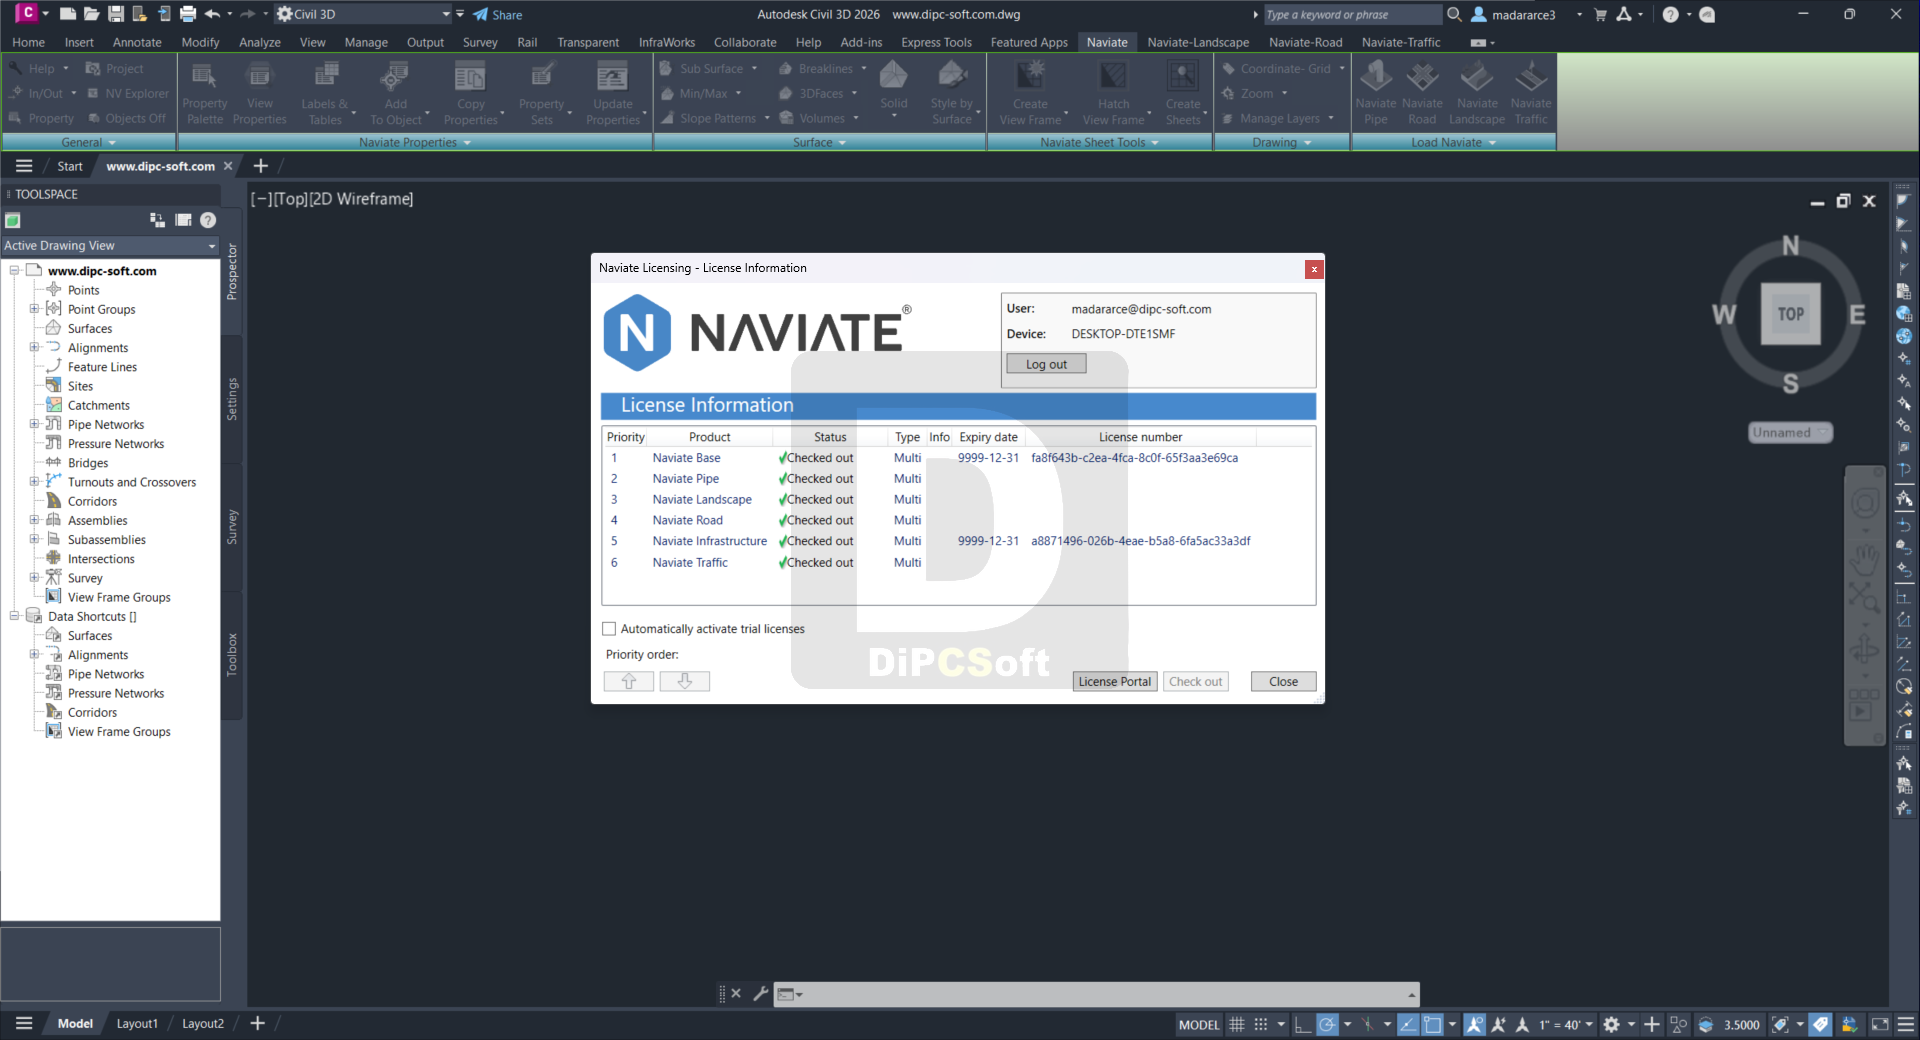Open status bar Customization hamburger icon
Screen dimensions: 1920x1040
click(1906, 1024)
